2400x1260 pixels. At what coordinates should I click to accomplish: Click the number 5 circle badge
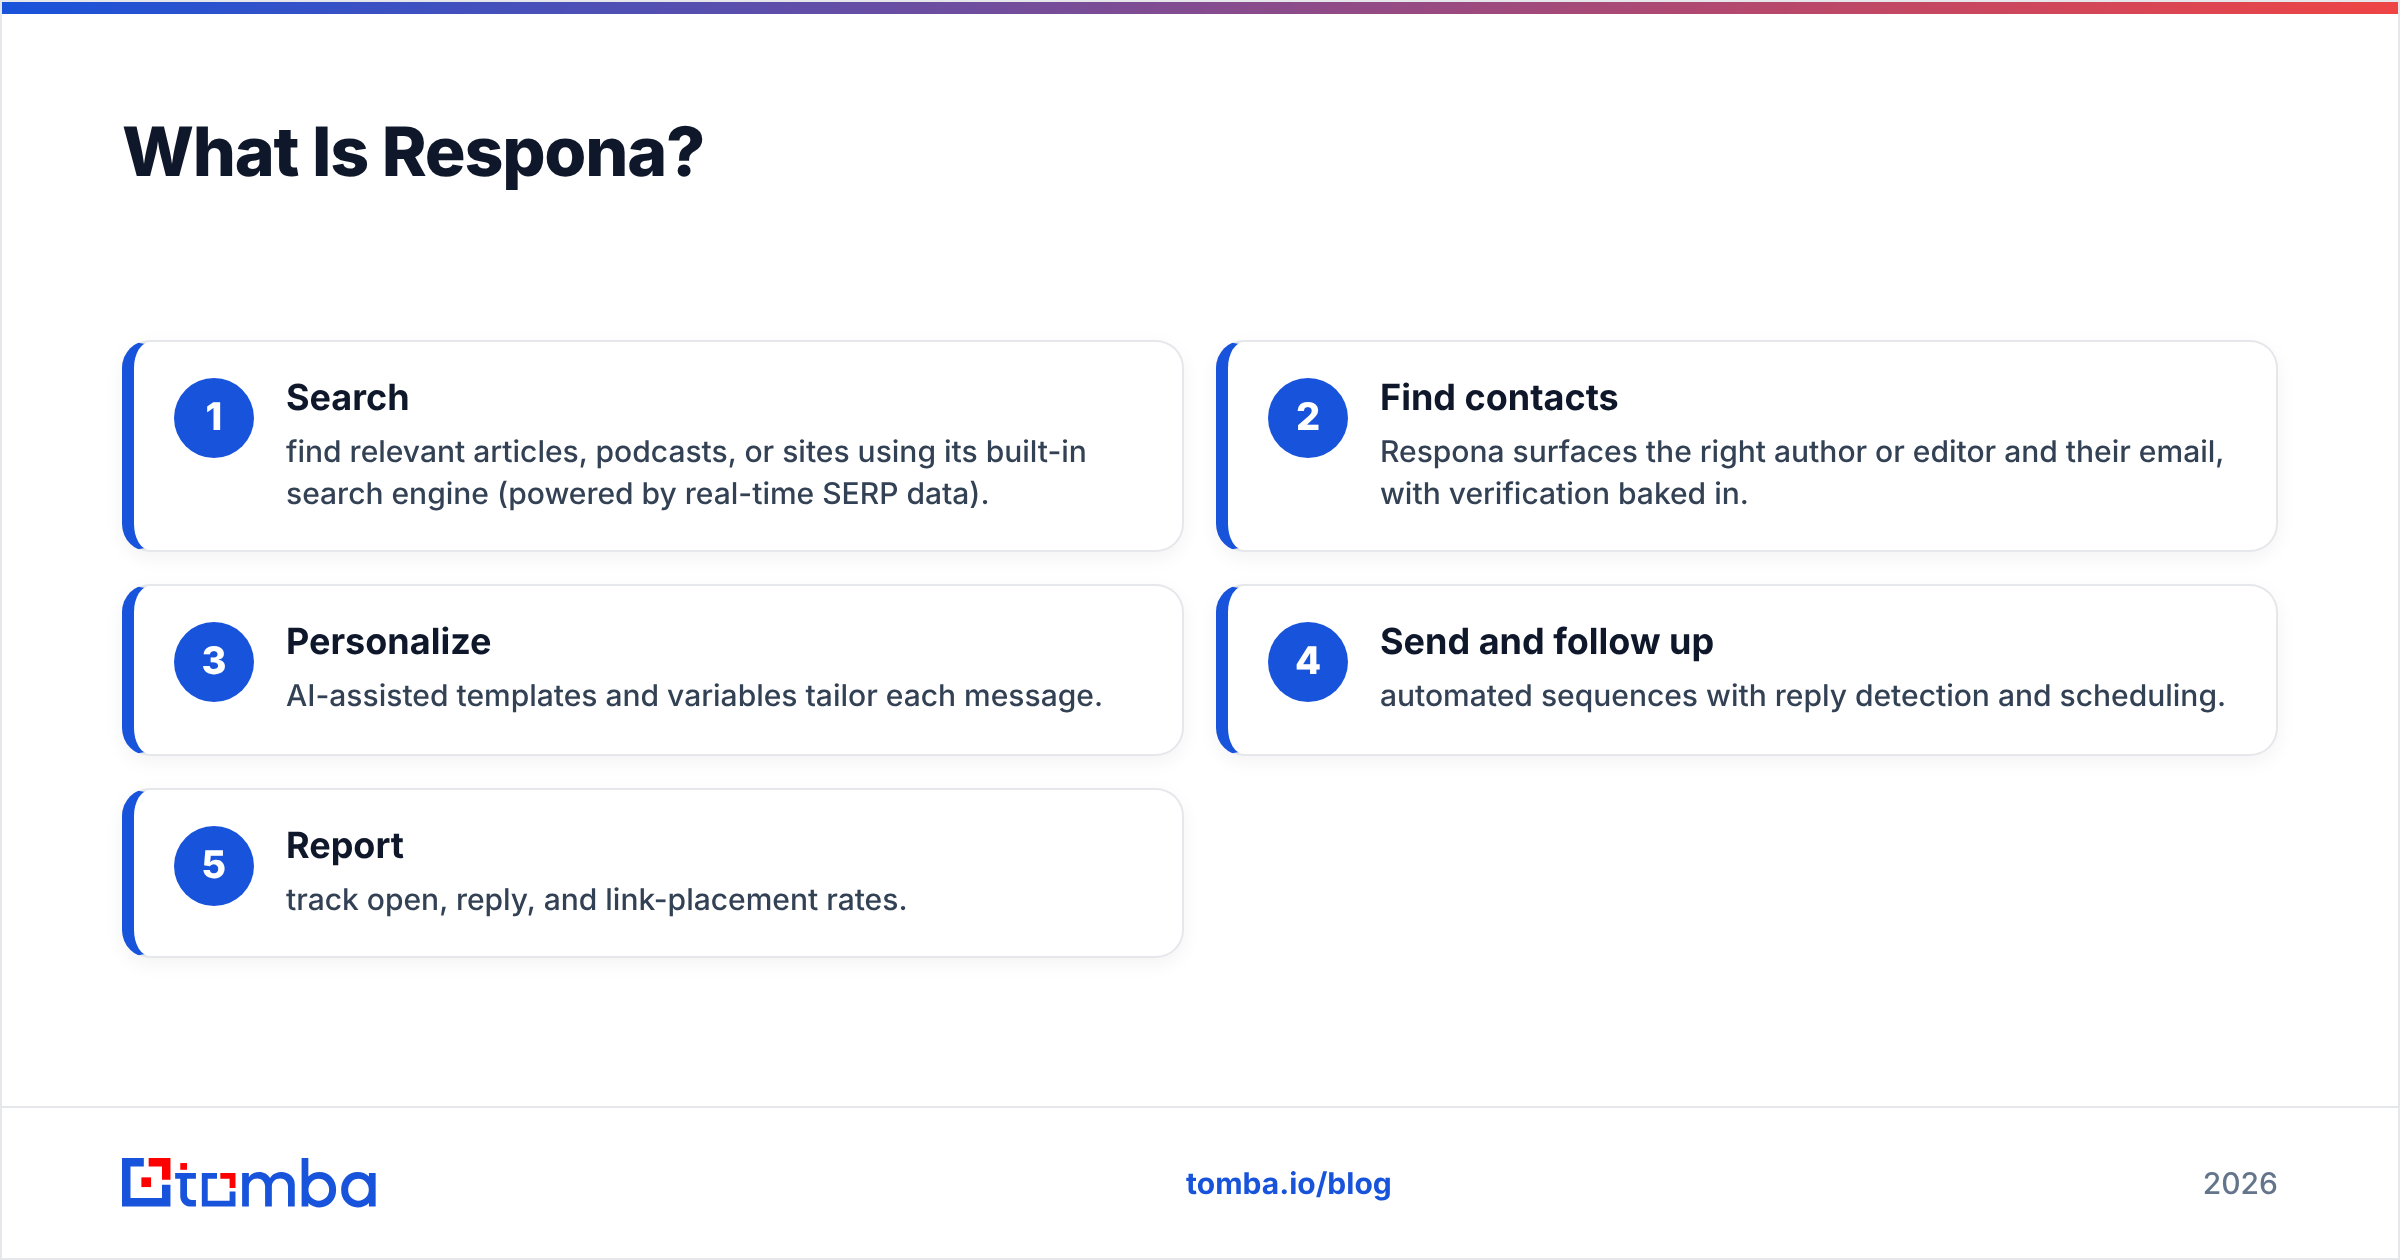pos(214,866)
